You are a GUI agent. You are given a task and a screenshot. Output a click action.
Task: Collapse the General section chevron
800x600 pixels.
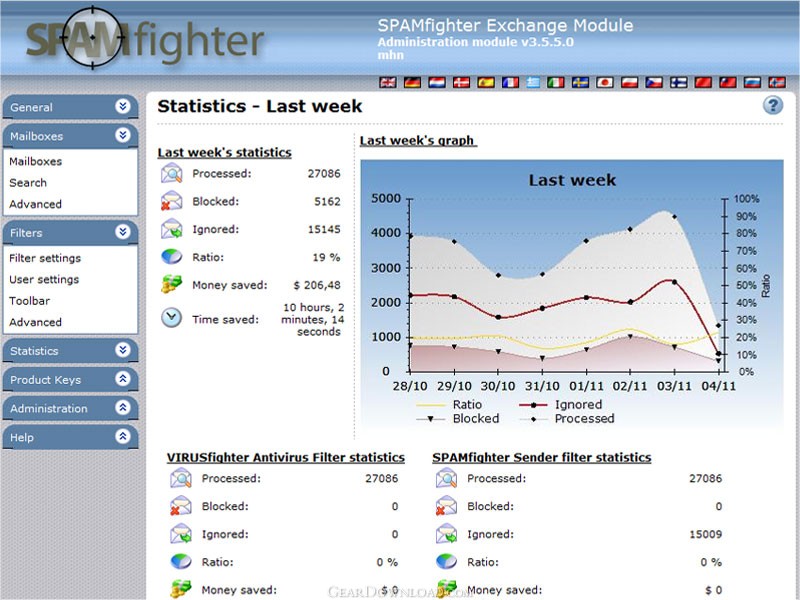coord(122,106)
